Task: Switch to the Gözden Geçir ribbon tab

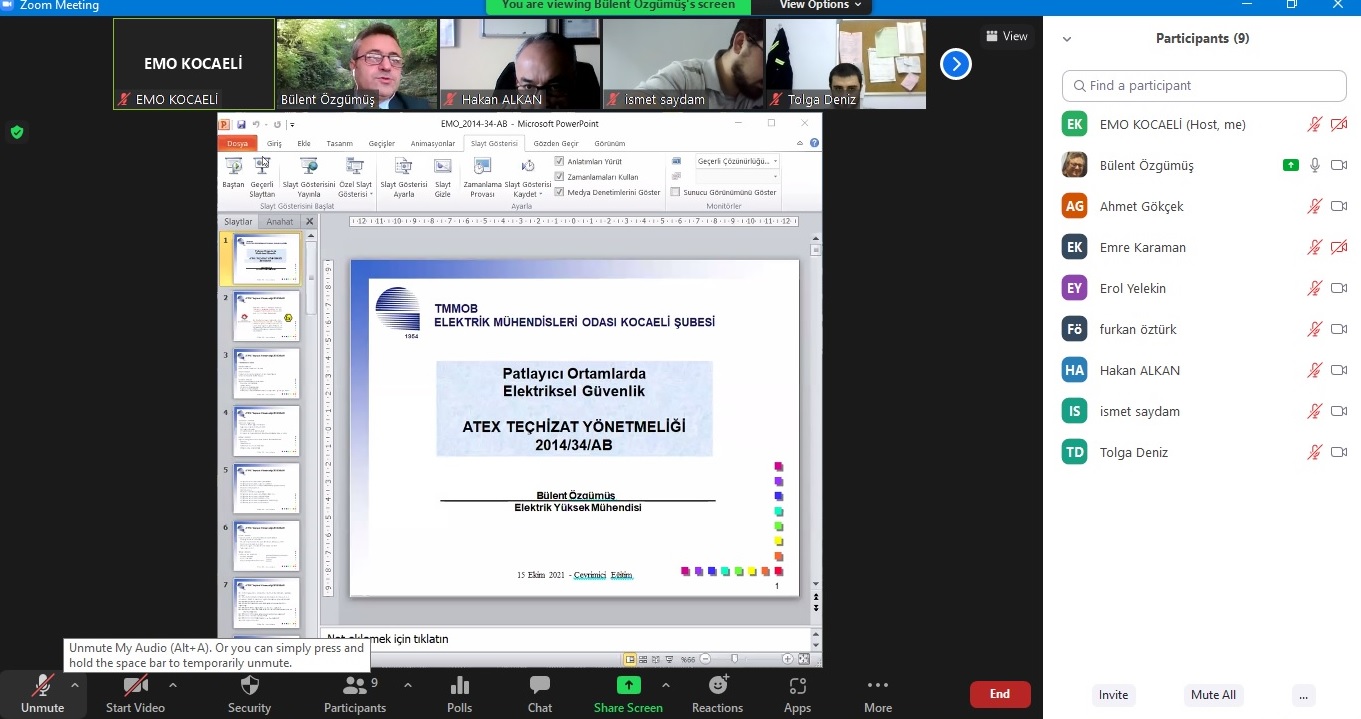Action: pyautogui.click(x=556, y=143)
